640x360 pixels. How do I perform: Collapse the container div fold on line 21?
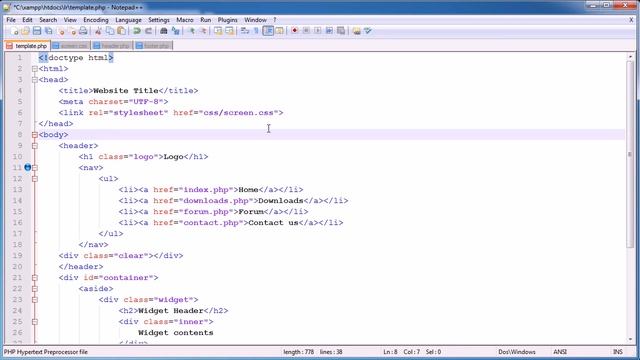click(x=35, y=278)
